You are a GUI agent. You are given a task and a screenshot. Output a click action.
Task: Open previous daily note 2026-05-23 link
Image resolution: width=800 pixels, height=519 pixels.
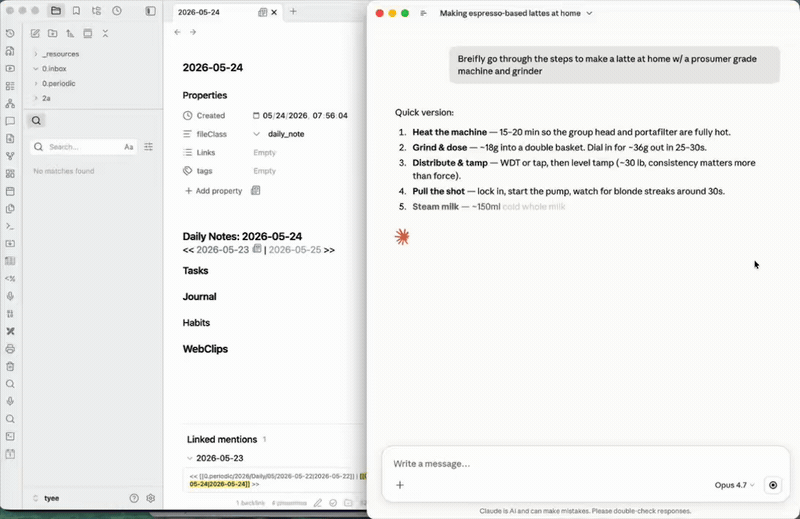pyautogui.click(x=222, y=250)
